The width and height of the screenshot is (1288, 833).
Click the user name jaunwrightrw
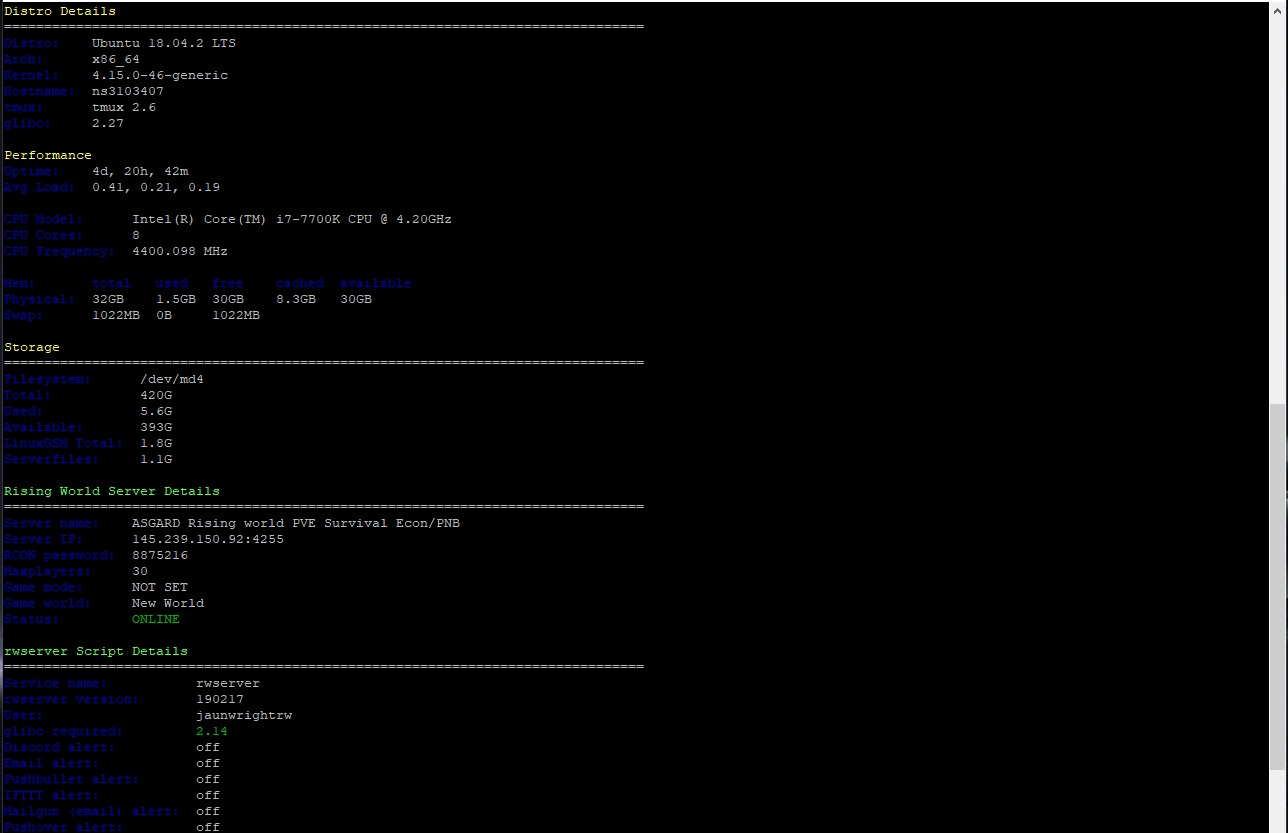(244, 715)
